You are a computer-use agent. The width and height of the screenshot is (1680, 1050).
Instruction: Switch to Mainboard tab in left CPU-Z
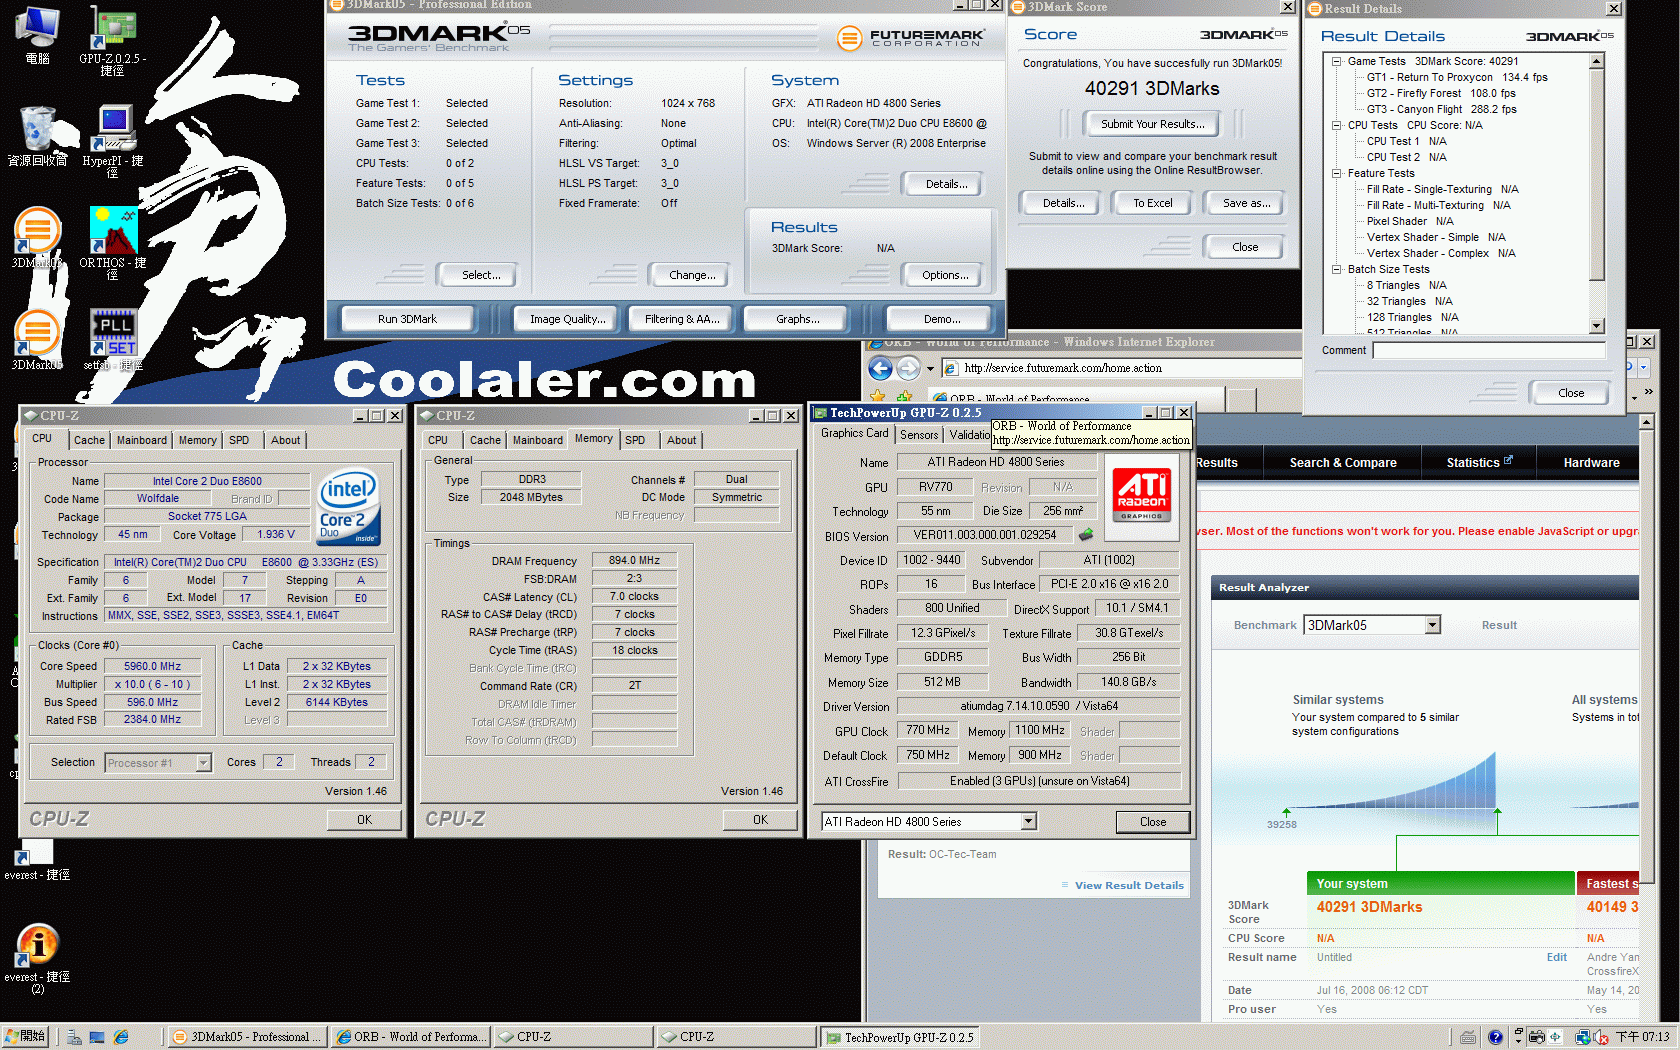pyautogui.click(x=142, y=440)
